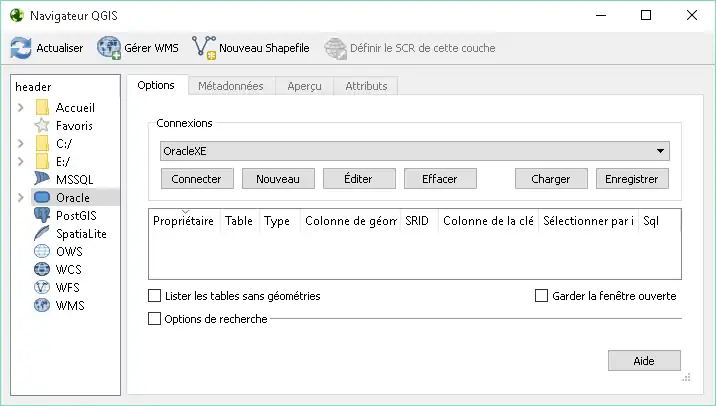
Task: Expand the Accueil tree node
Action: (21, 107)
